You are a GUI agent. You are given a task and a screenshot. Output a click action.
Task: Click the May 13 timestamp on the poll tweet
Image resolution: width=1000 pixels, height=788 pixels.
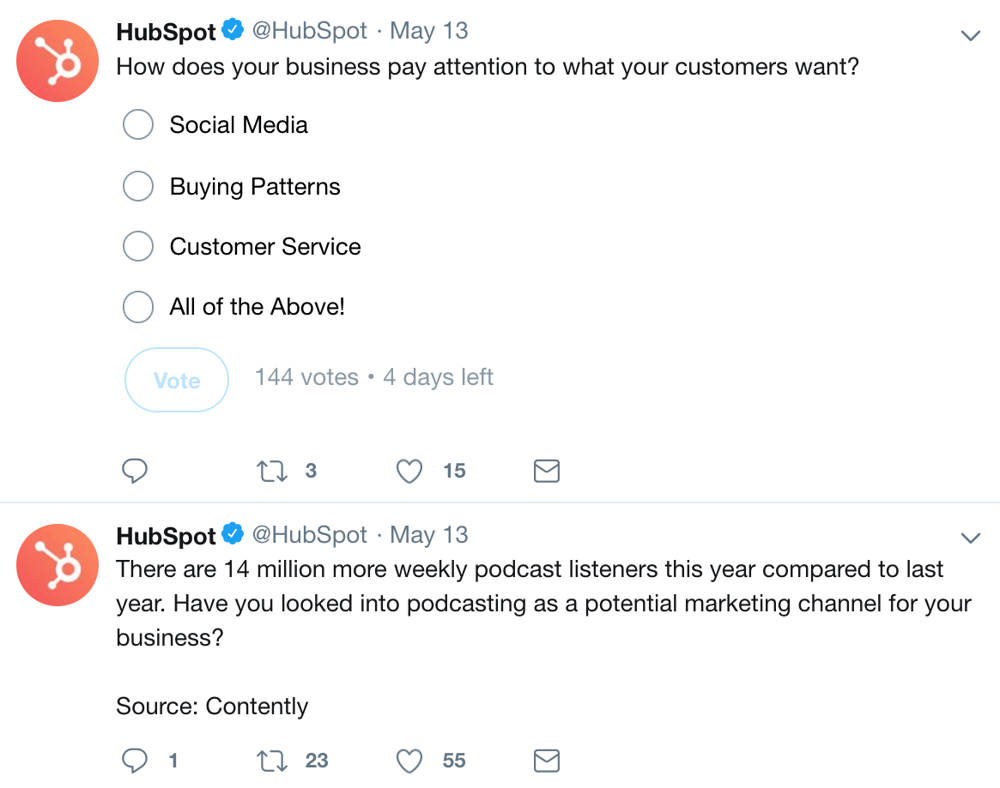tap(429, 30)
